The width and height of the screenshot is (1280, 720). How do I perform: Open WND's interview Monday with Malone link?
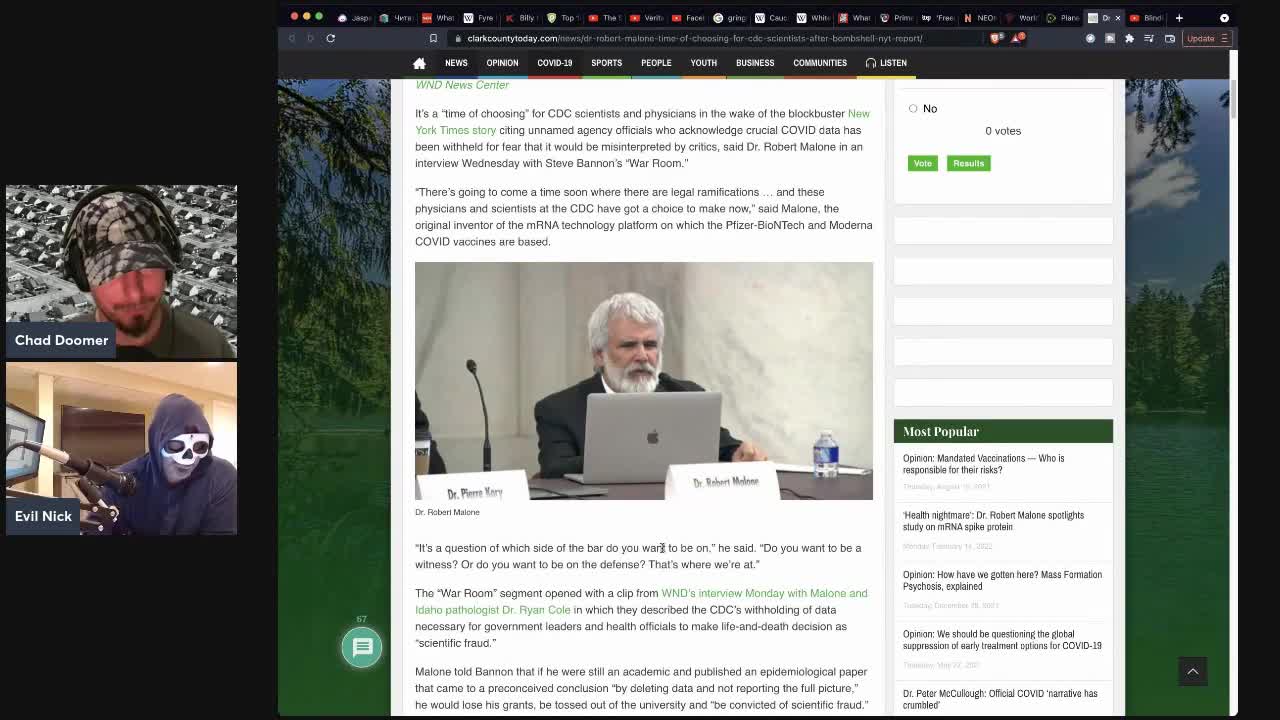tap(764, 593)
